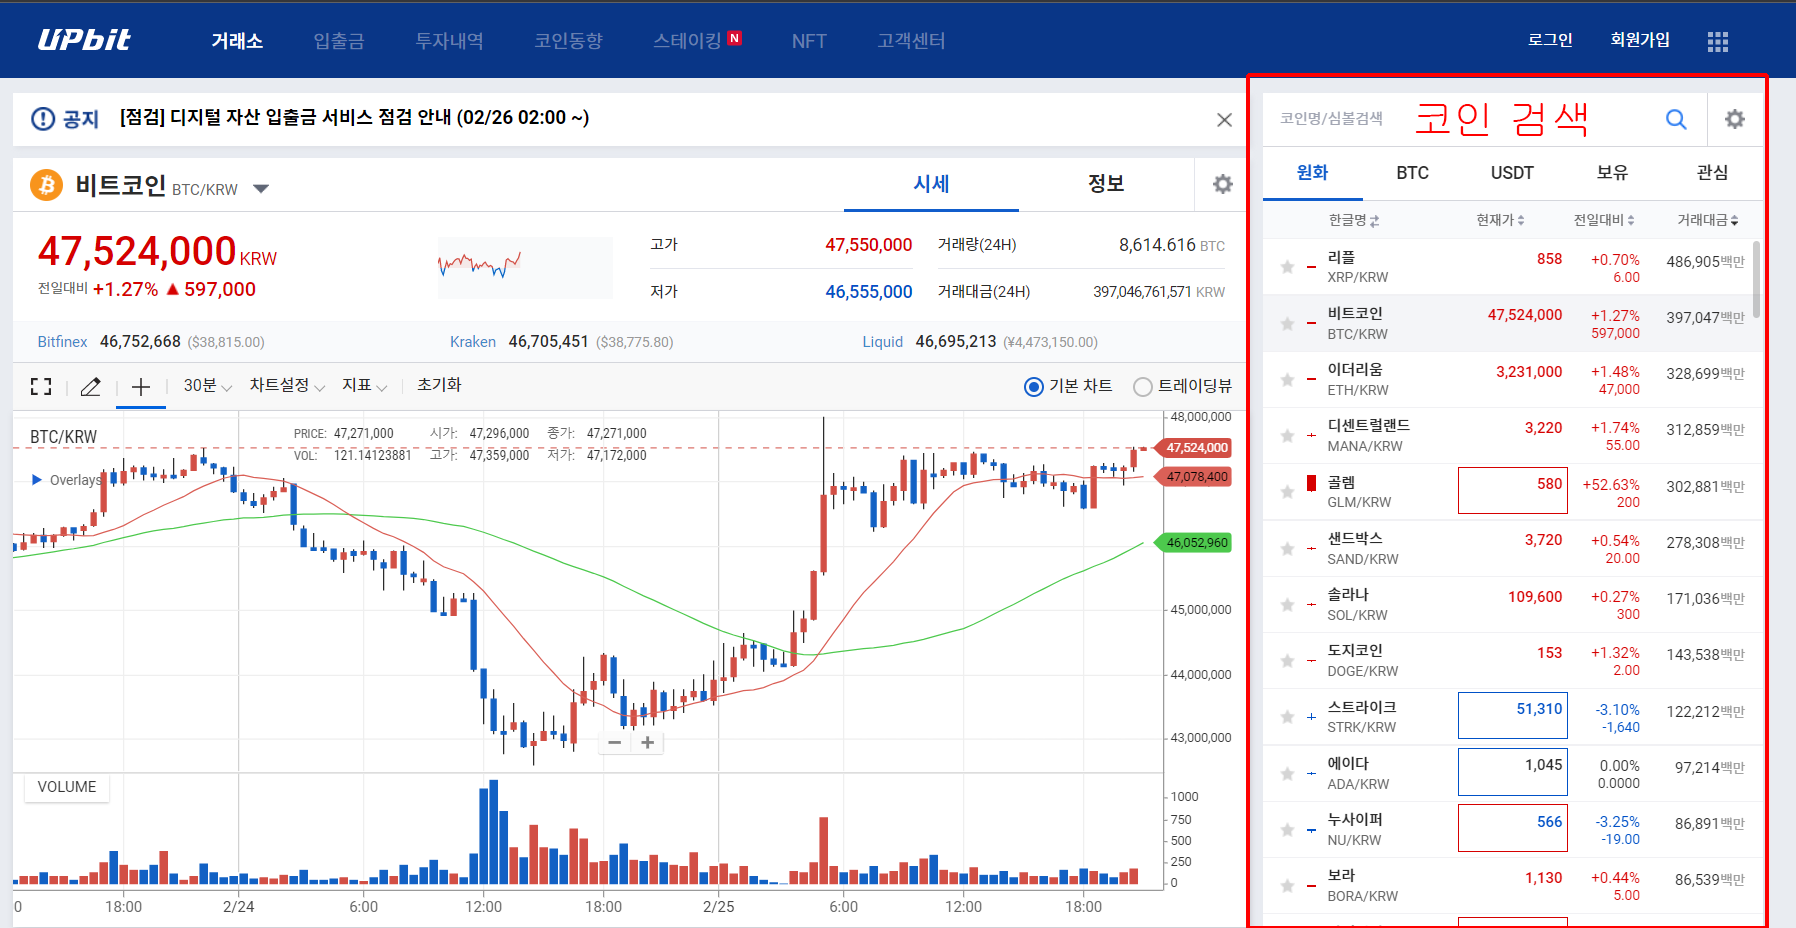Click the coin search magnifier icon
1796x928 pixels.
click(x=1676, y=120)
